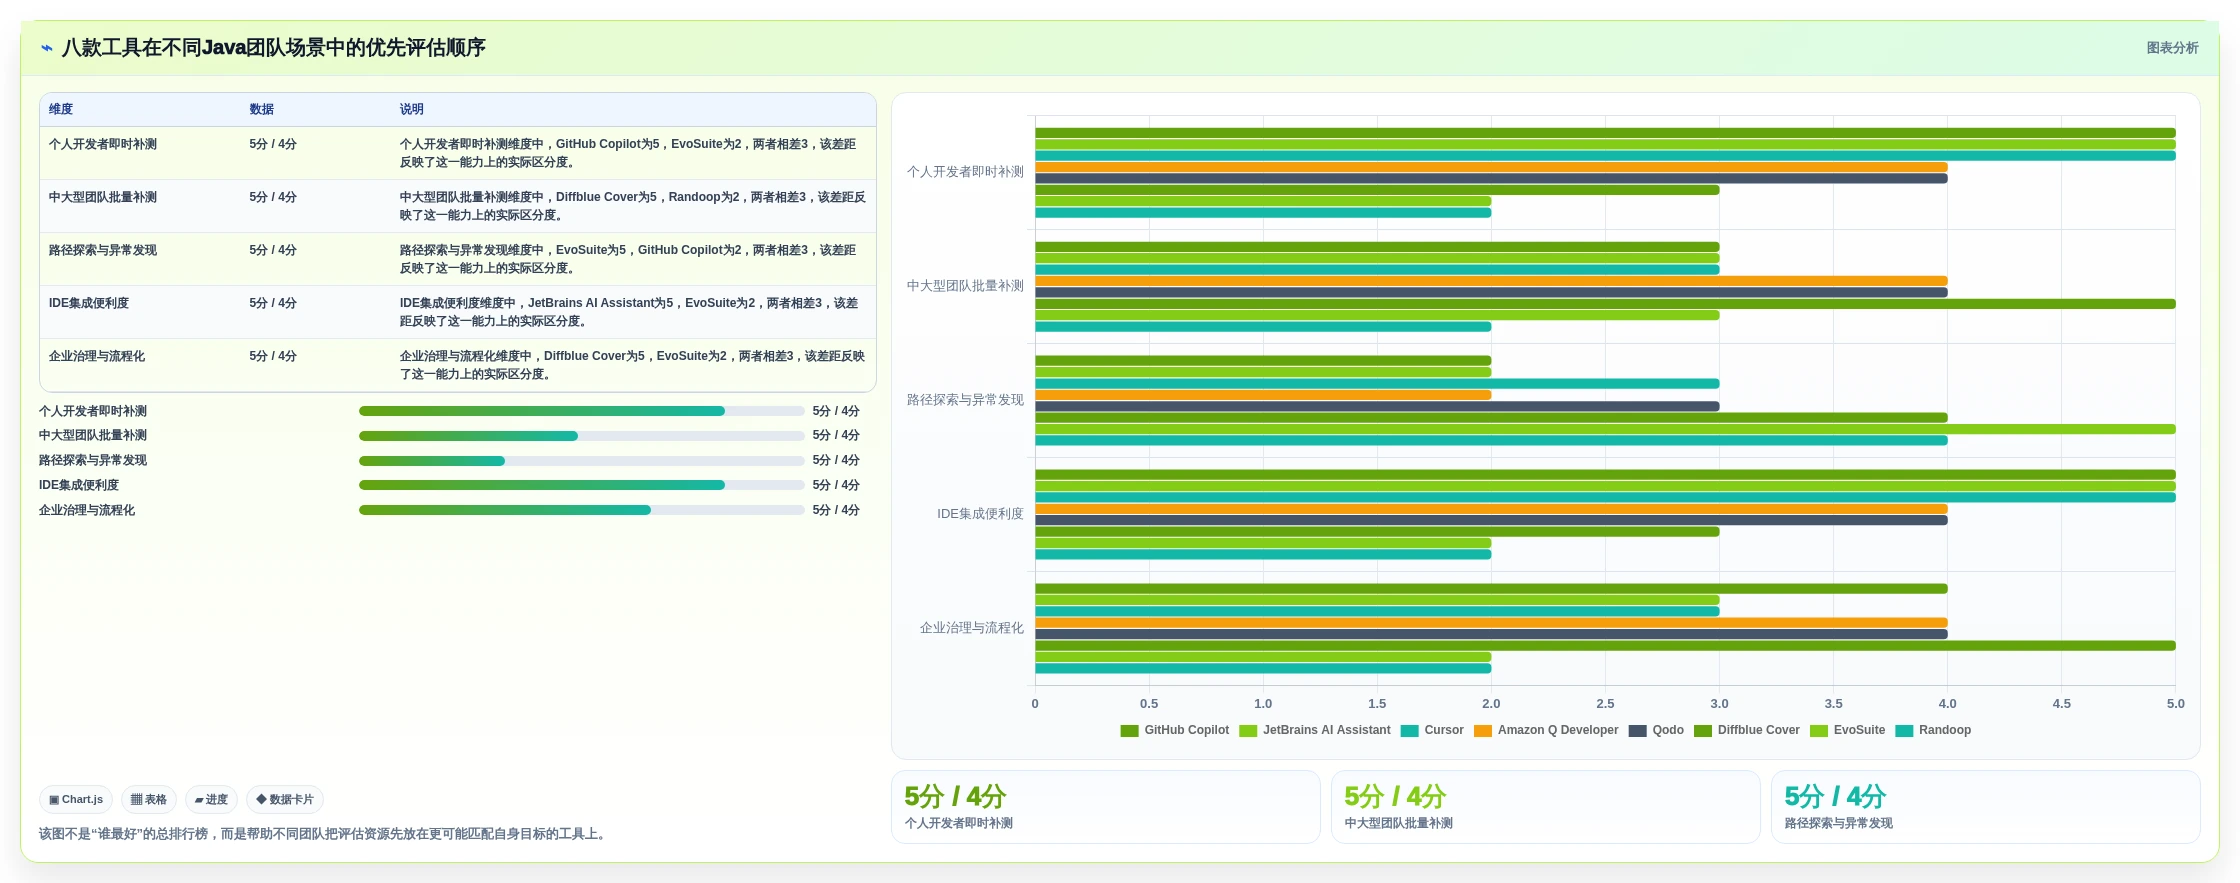
Task: Click the 2.5 tick label on chart axis
Action: point(1605,704)
